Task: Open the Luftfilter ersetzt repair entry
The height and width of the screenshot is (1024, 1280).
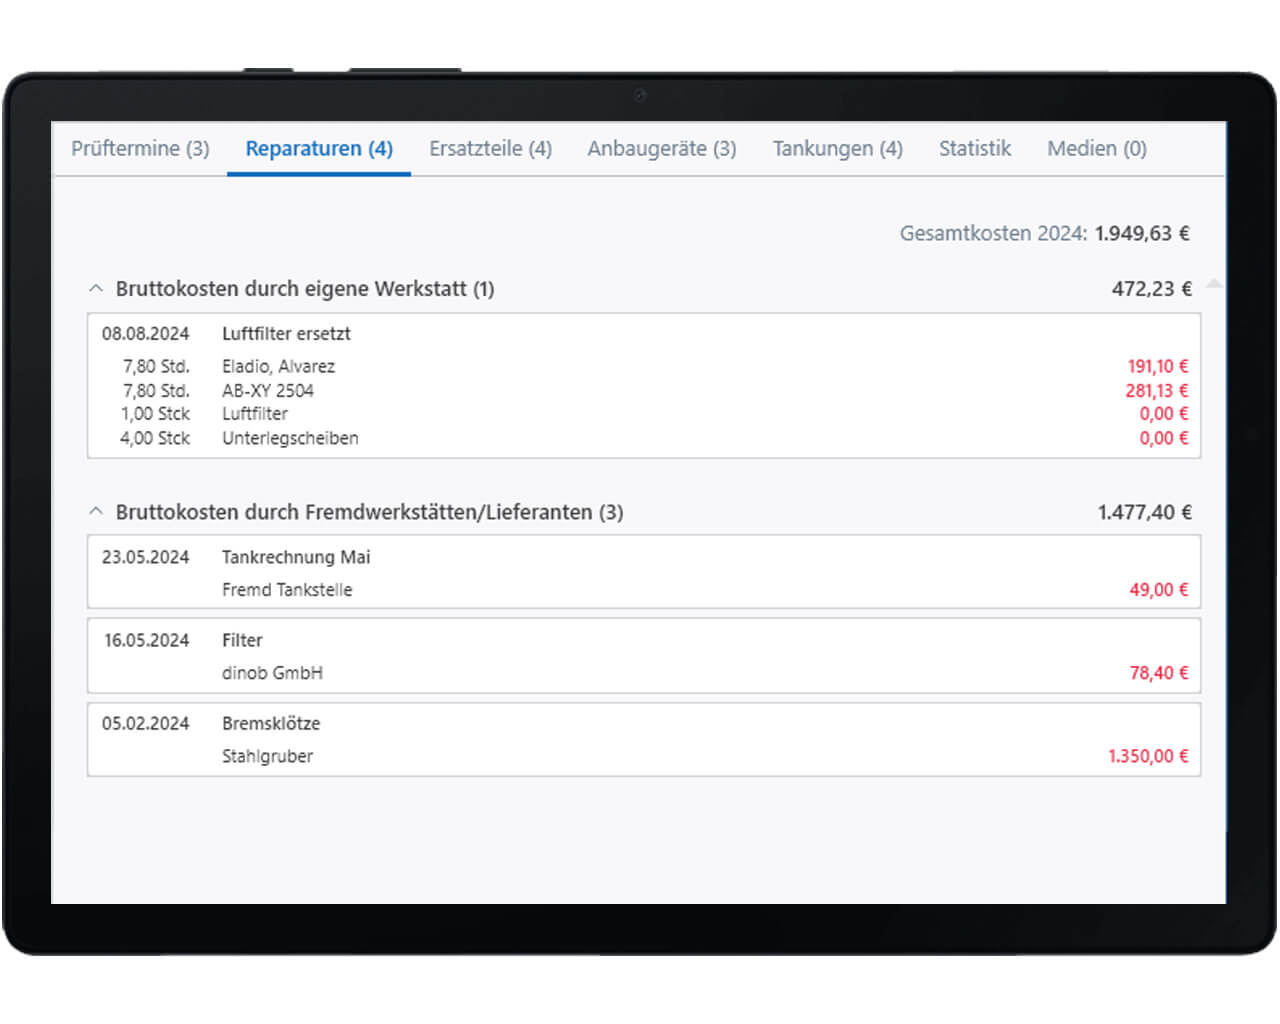Action: pos(286,334)
